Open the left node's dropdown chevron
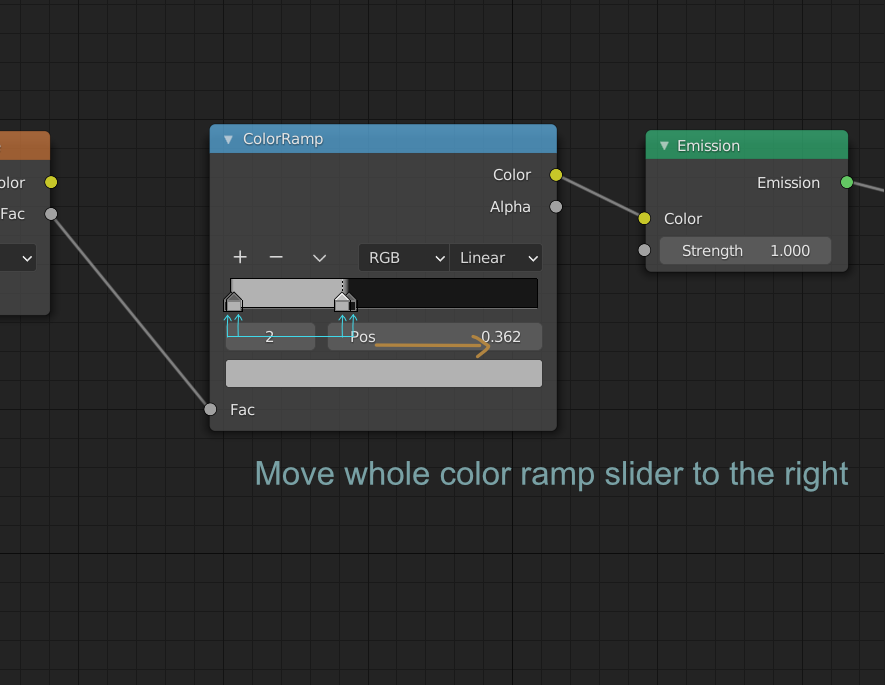 27,258
